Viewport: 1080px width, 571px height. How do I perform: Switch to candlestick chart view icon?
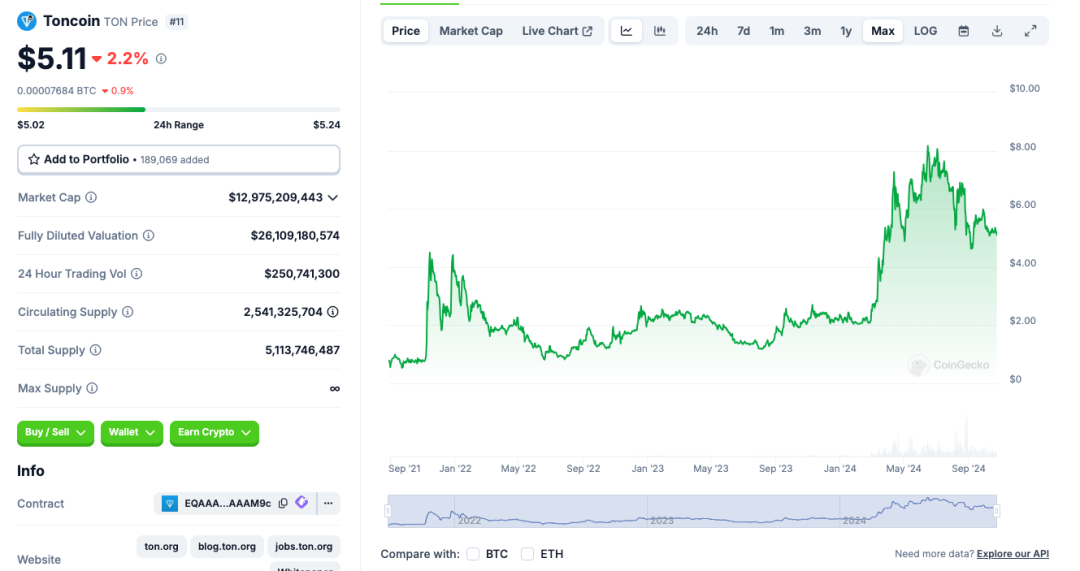click(659, 31)
